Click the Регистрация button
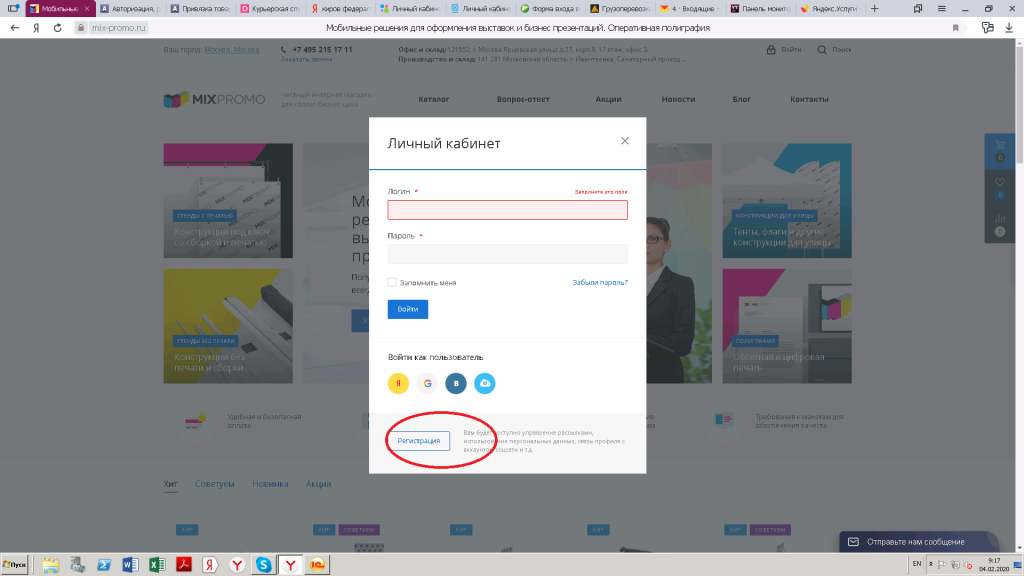Viewport: 1024px width, 576px height. (418, 440)
